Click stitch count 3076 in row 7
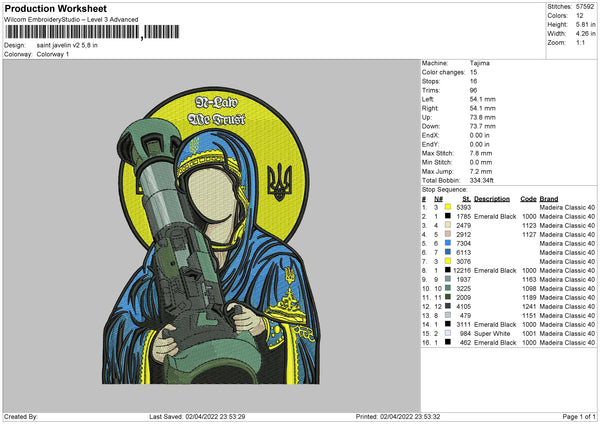Viewport: 600px width, 424px height. 463,261
